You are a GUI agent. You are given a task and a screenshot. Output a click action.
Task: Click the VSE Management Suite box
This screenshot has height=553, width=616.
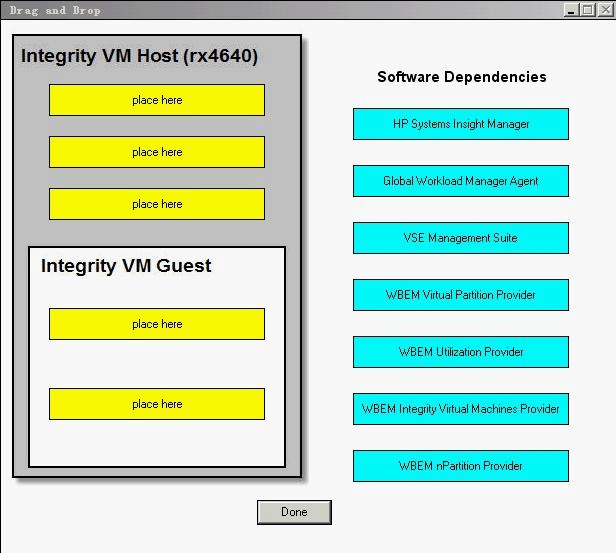point(460,238)
